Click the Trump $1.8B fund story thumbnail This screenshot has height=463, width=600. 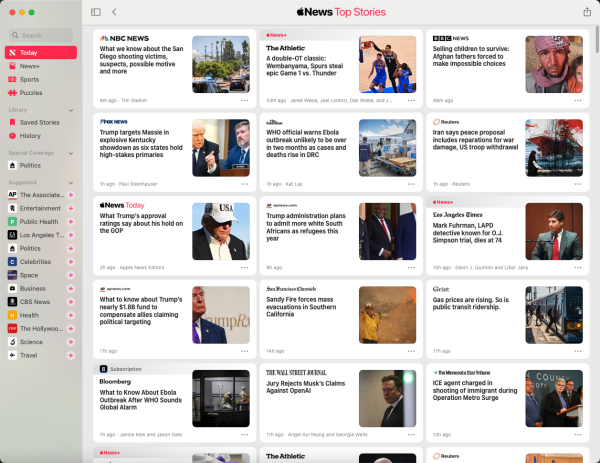pyautogui.click(x=221, y=315)
